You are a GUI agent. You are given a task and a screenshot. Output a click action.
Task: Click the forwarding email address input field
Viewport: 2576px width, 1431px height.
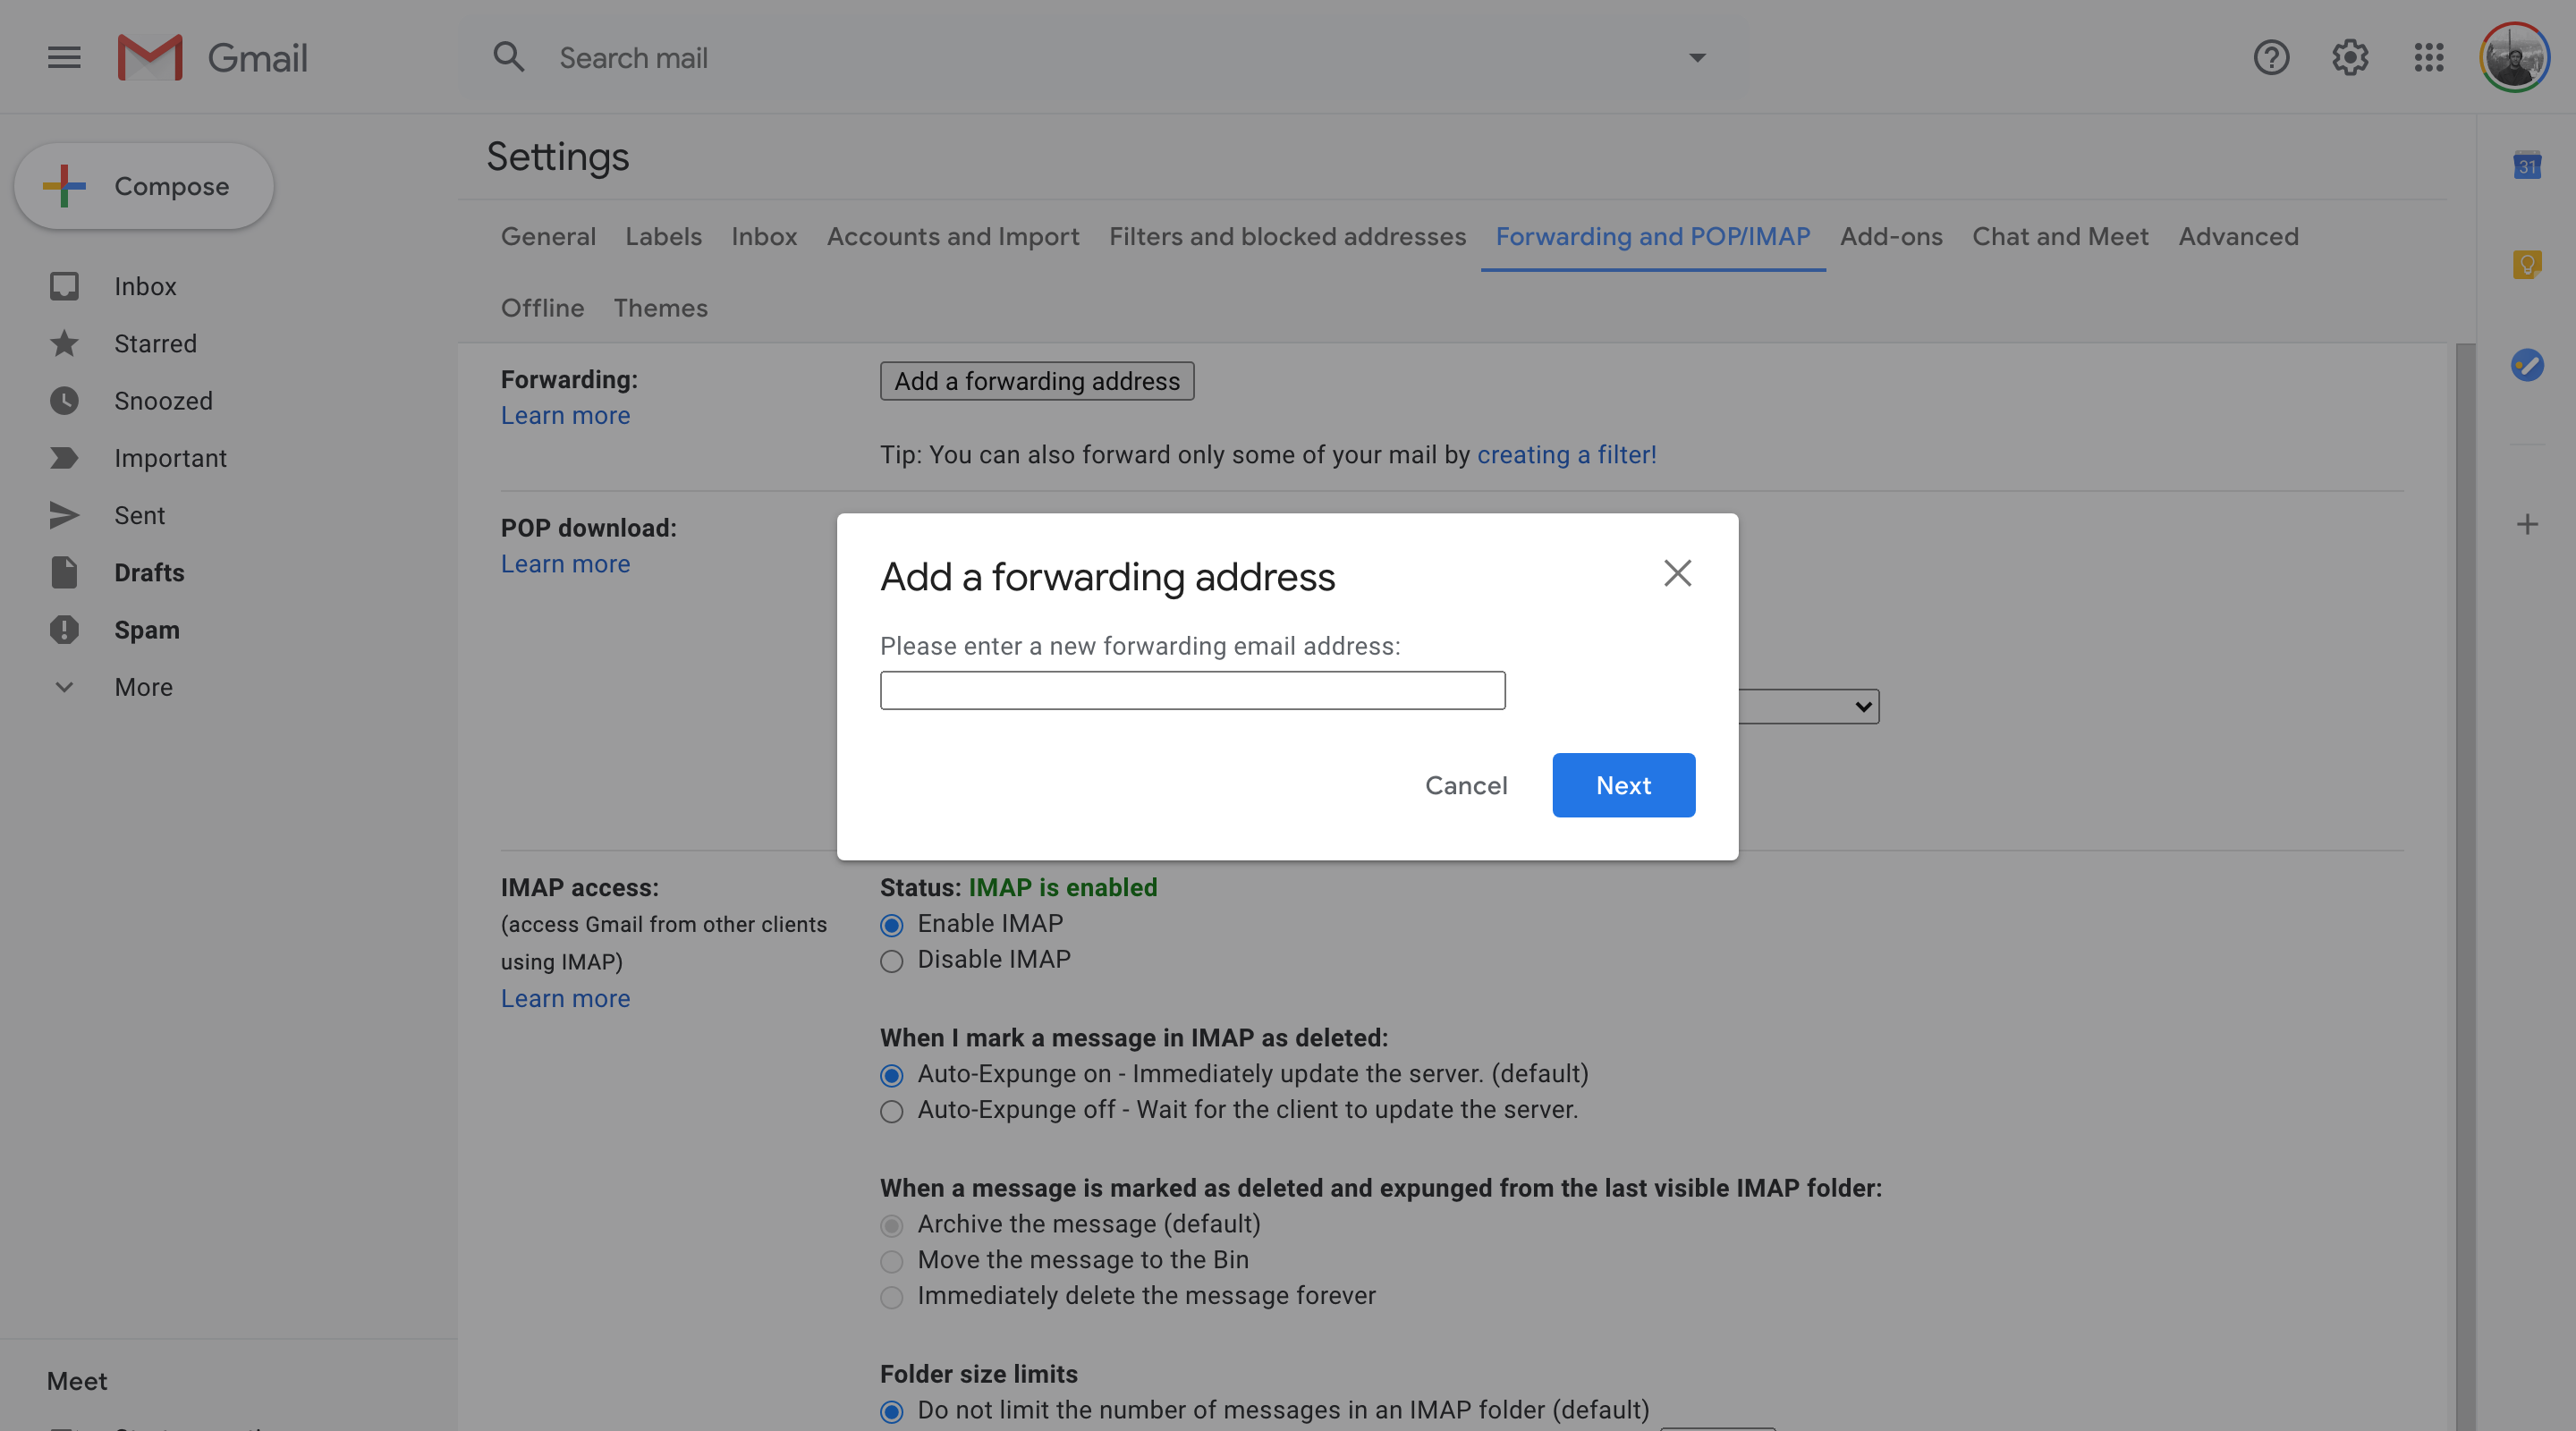[1192, 690]
